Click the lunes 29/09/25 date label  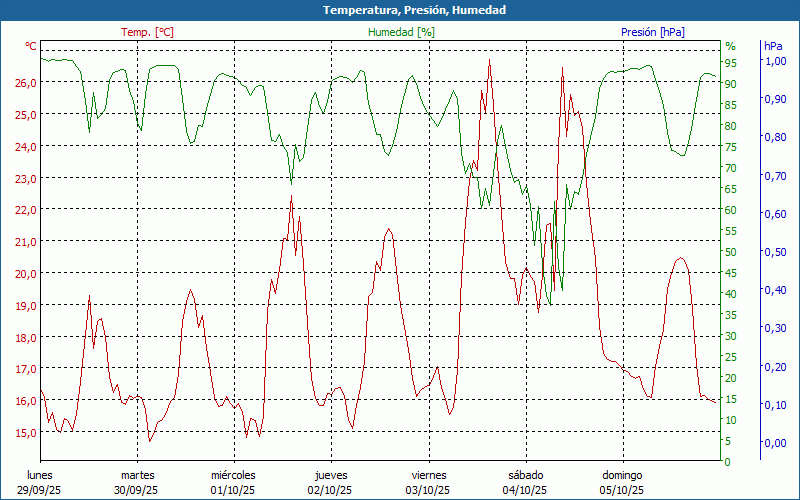point(40,483)
